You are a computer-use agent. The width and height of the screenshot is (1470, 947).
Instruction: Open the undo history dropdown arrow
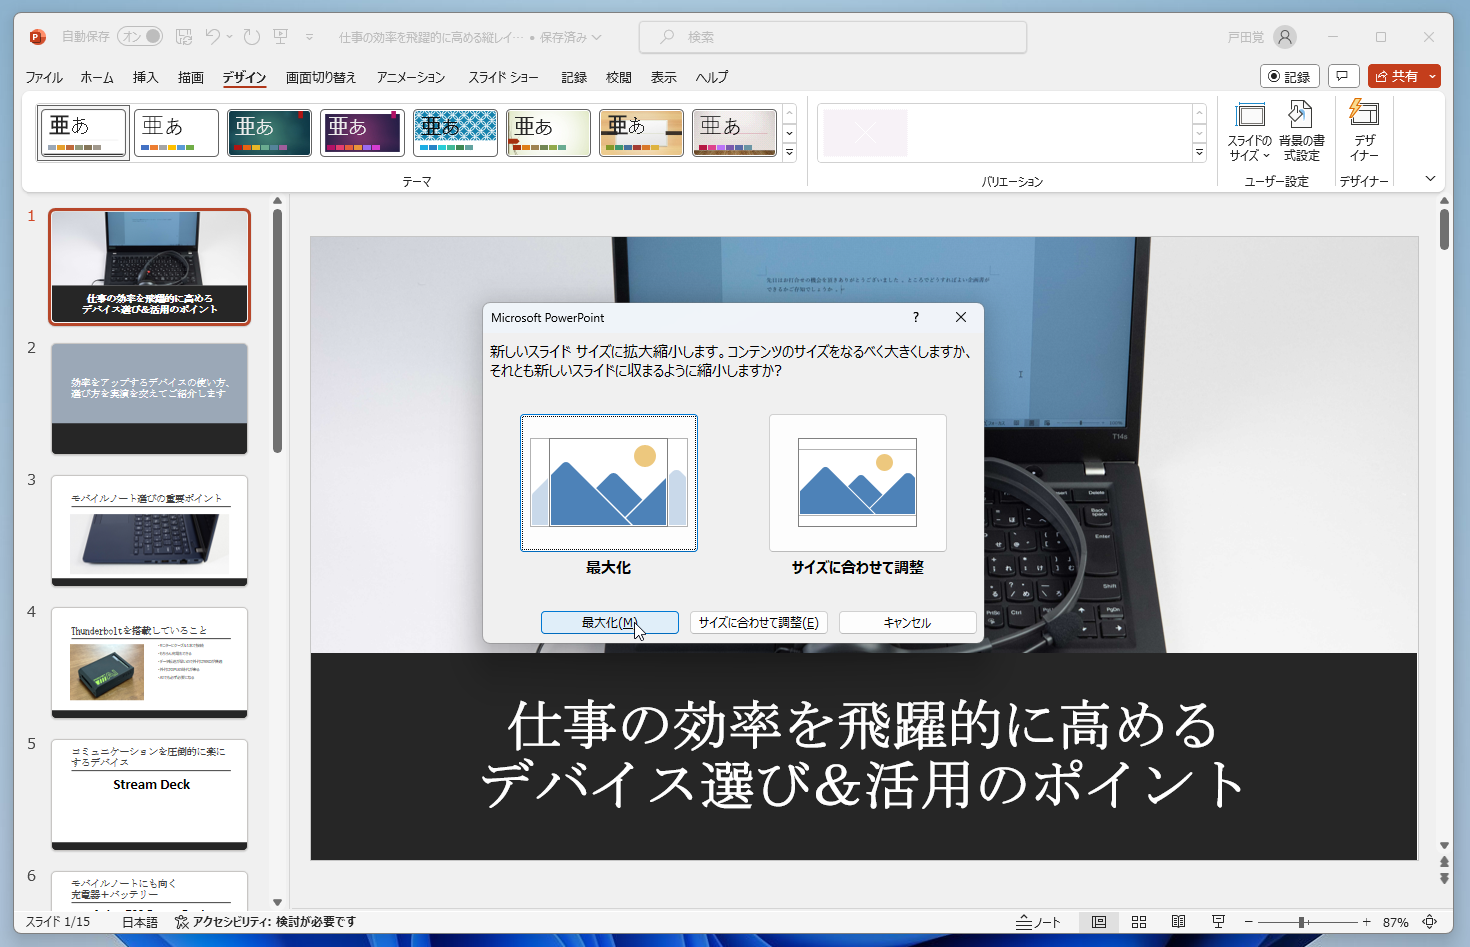[229, 37]
